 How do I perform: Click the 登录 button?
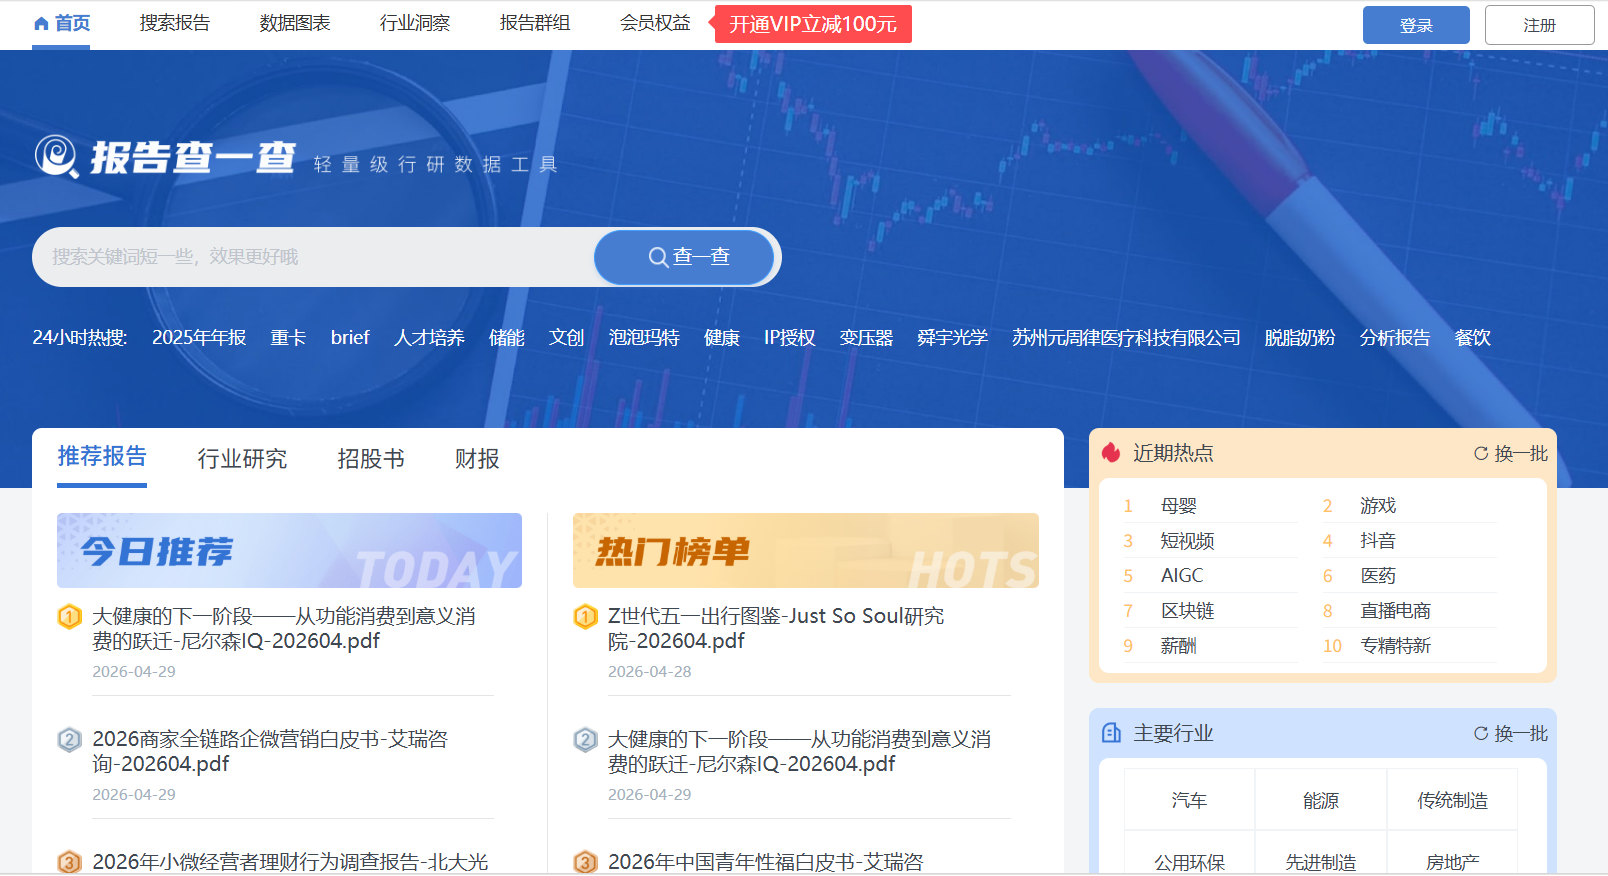click(1416, 25)
